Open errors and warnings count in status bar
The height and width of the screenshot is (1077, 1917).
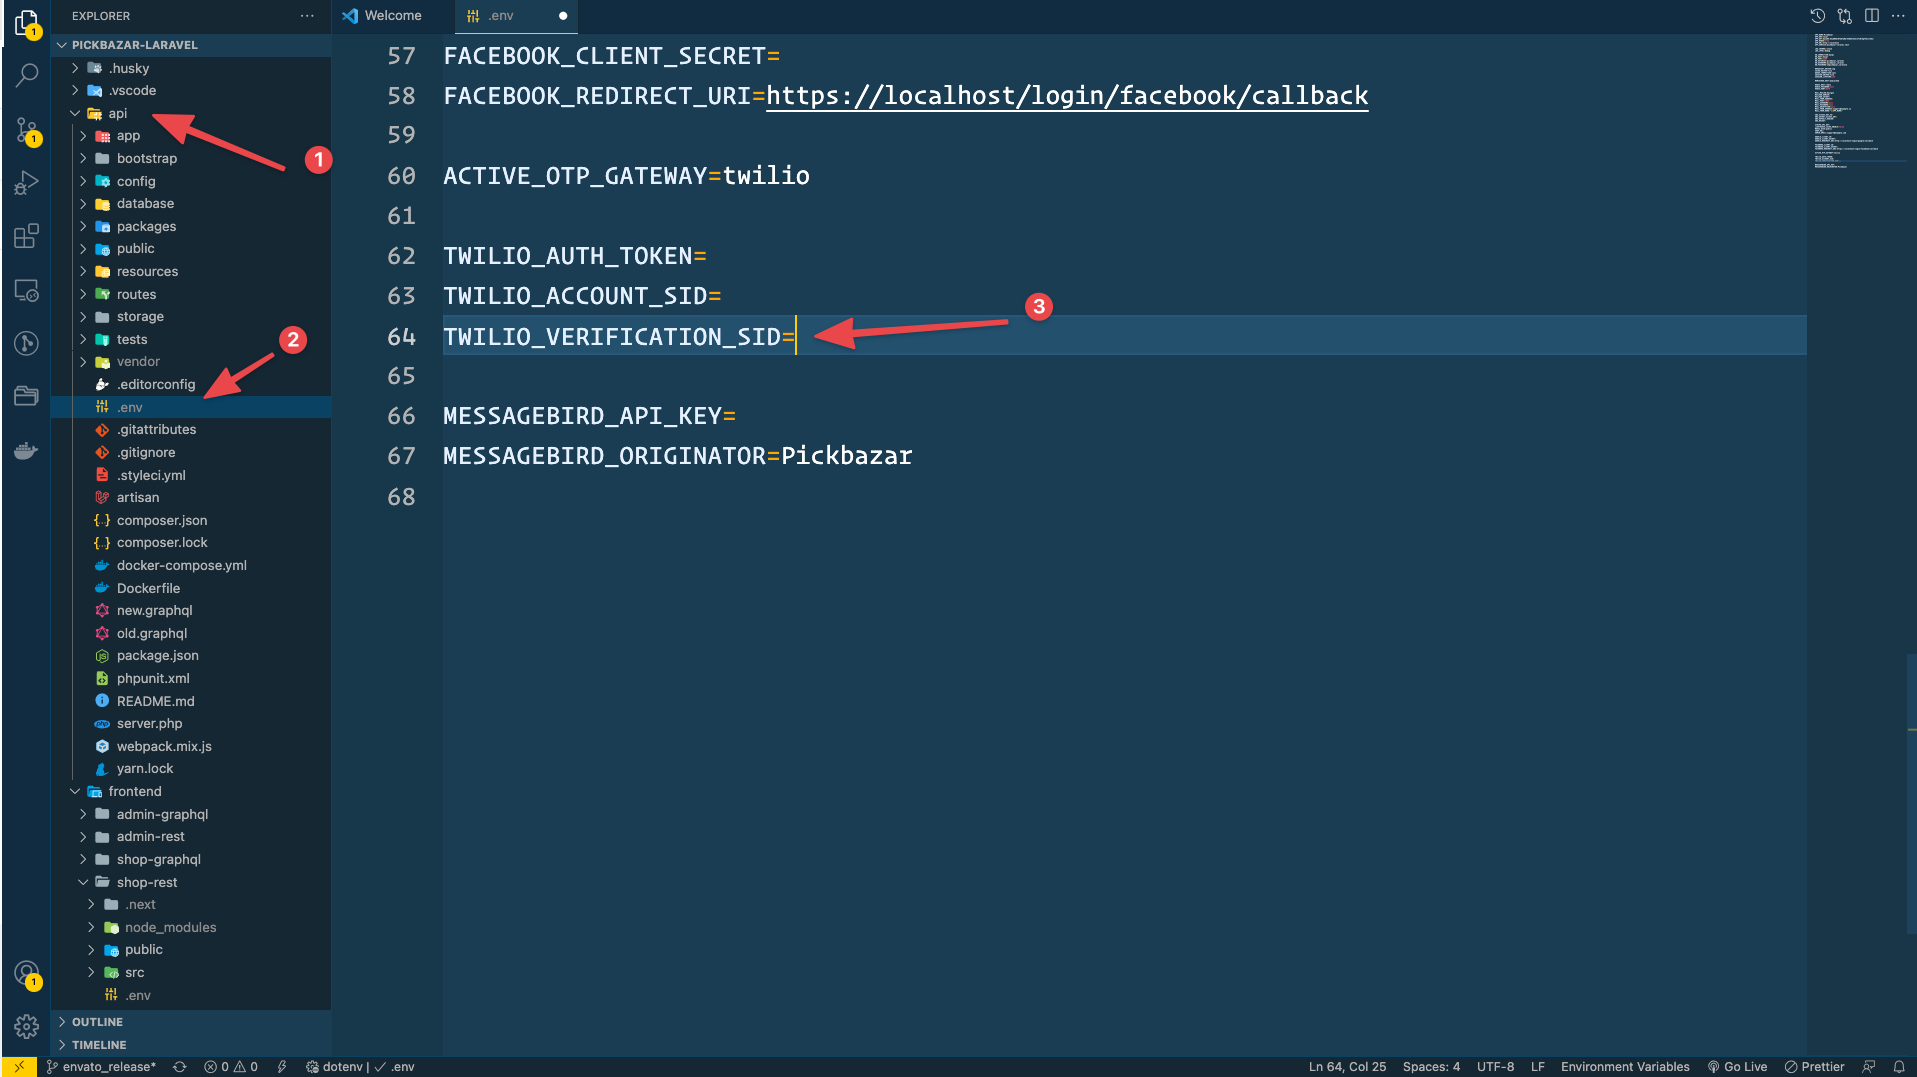pos(231,1066)
